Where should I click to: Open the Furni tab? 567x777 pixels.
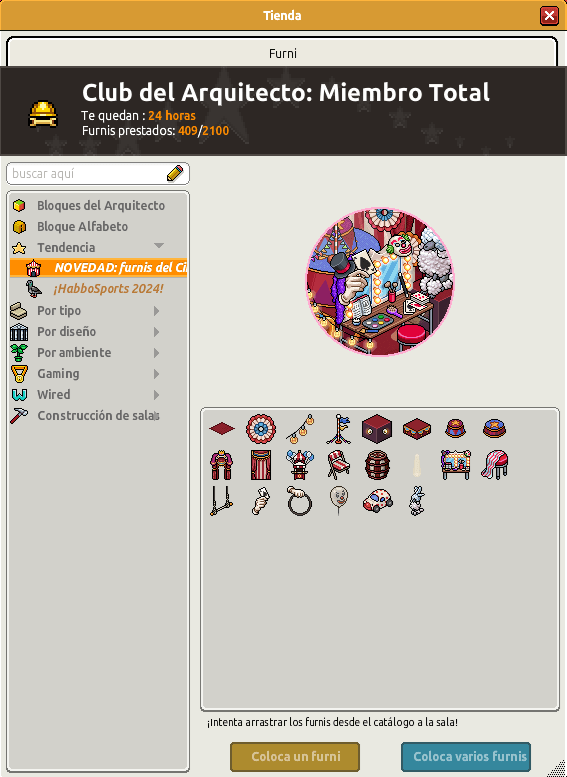coord(283,53)
